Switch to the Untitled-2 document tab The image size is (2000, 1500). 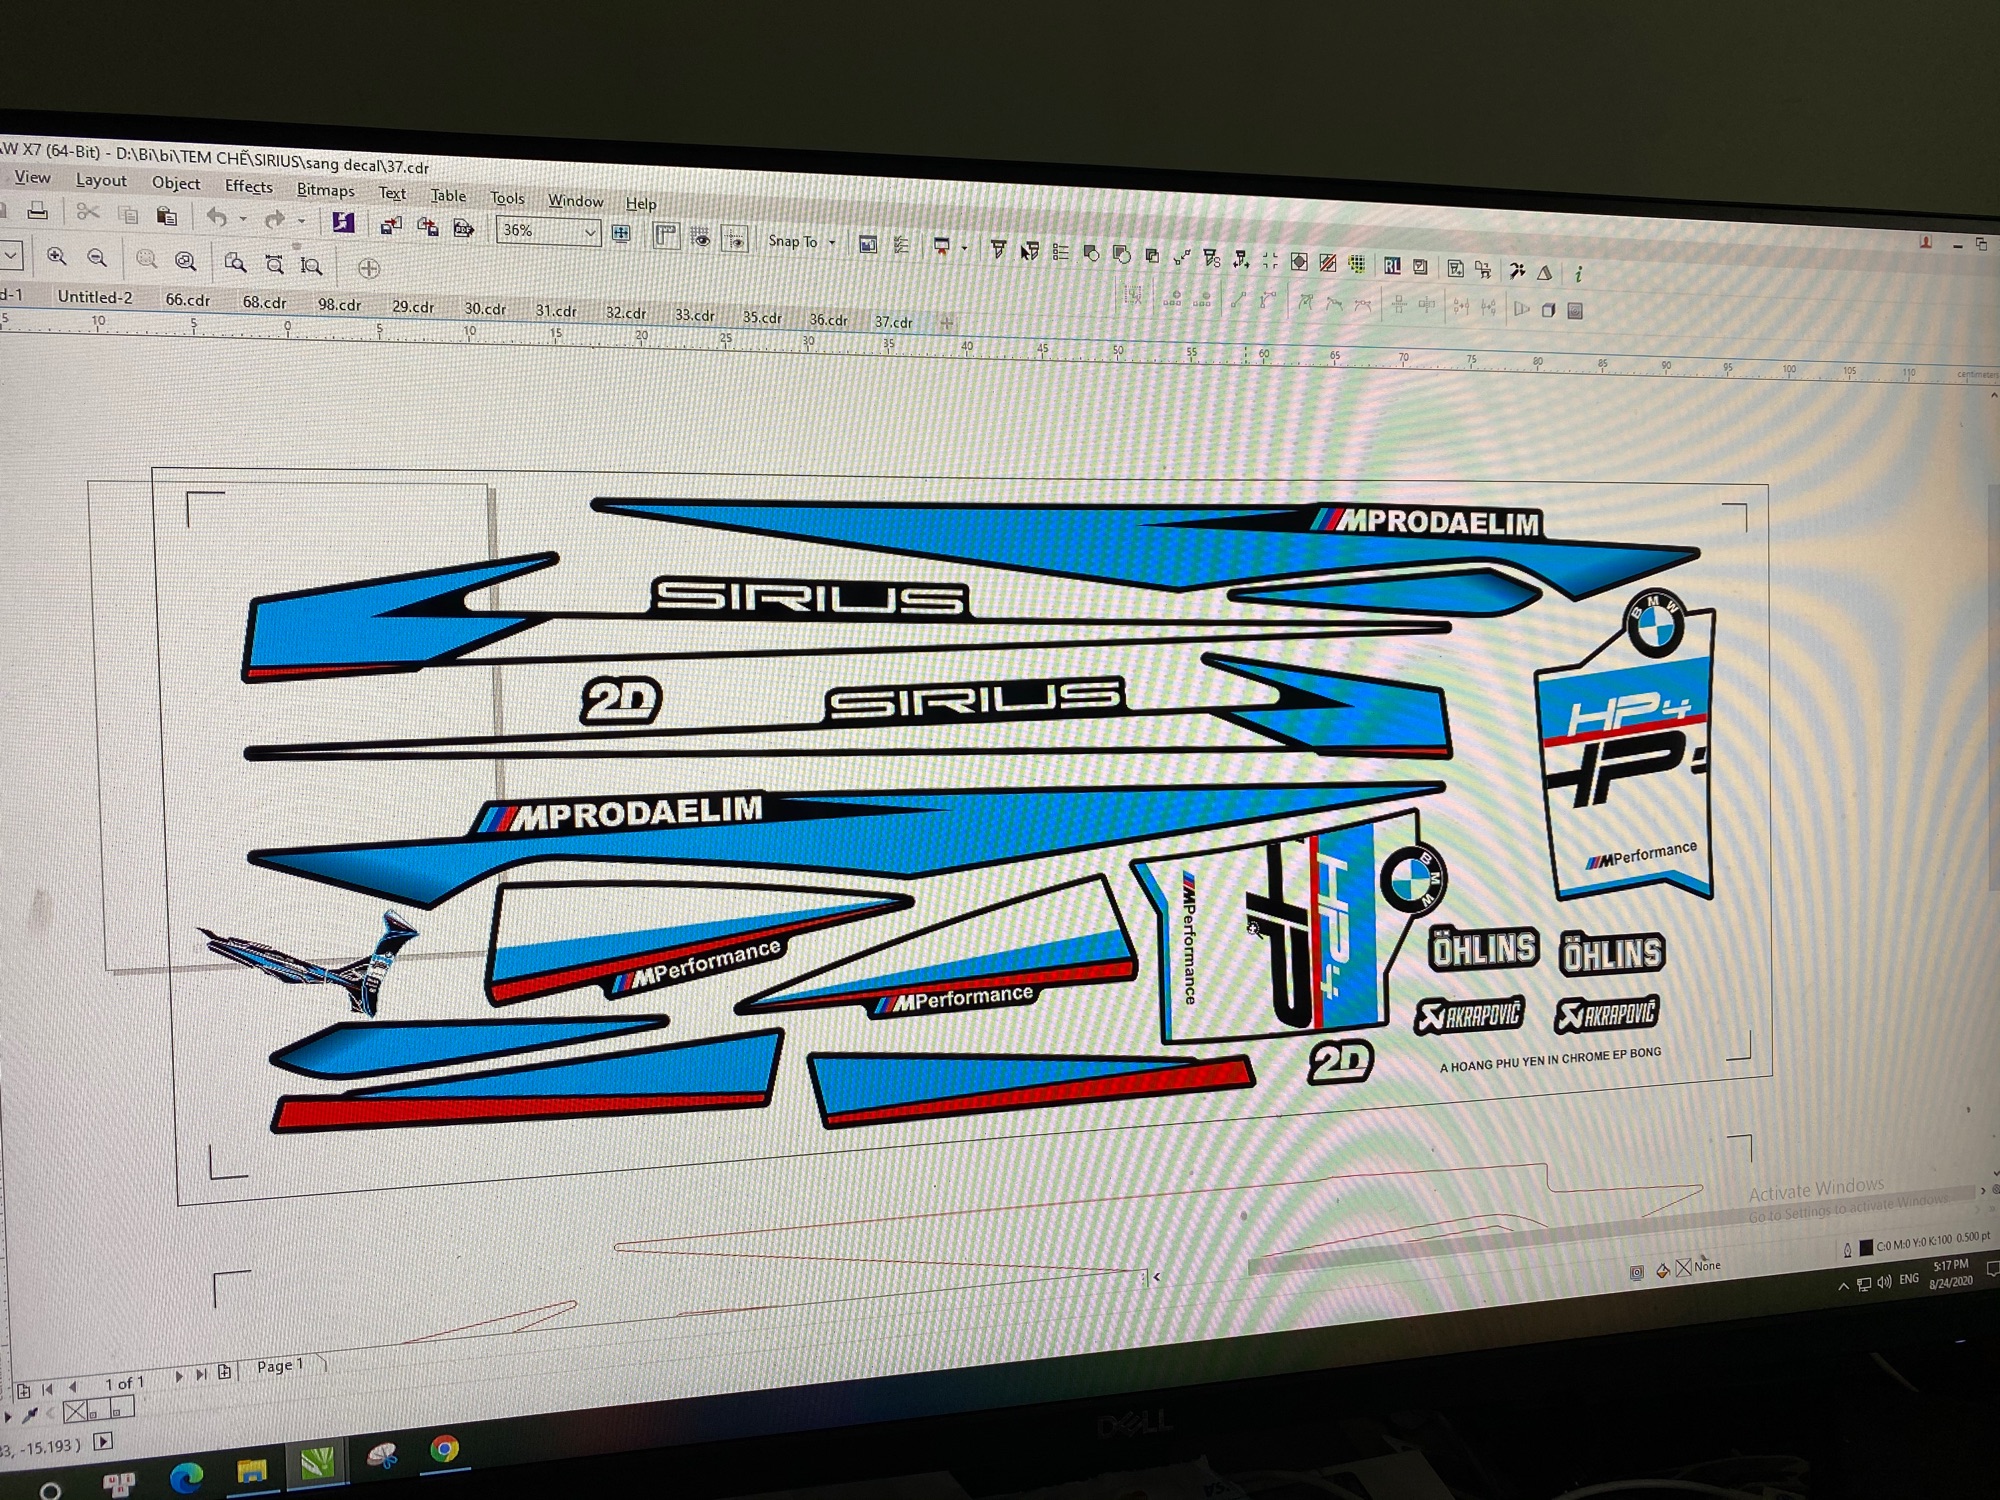[95, 296]
